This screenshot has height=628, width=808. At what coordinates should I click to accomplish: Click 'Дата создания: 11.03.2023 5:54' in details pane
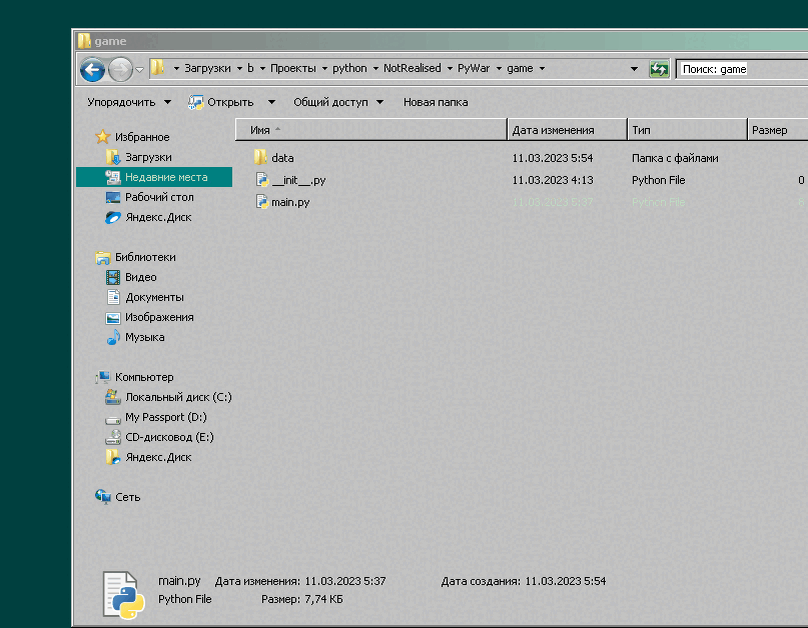(x=524, y=581)
